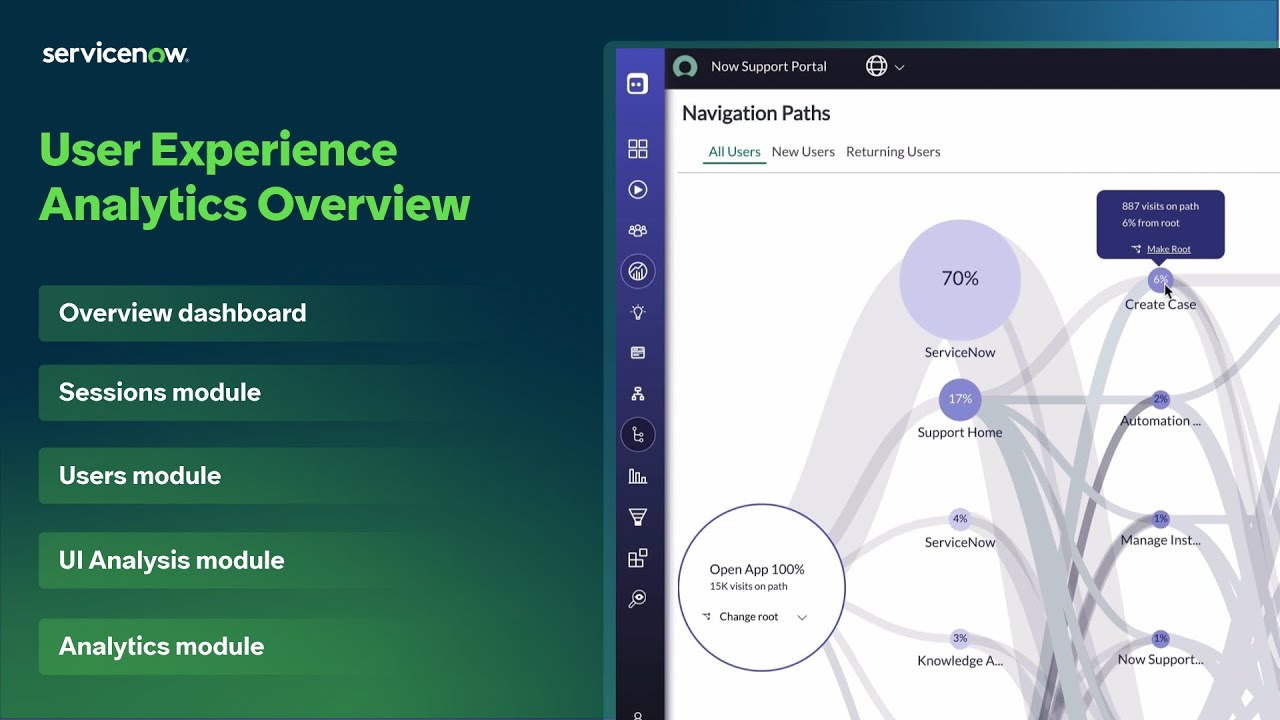Expand the chevron beside the globe icon
This screenshot has width=1280, height=720.
coord(899,68)
